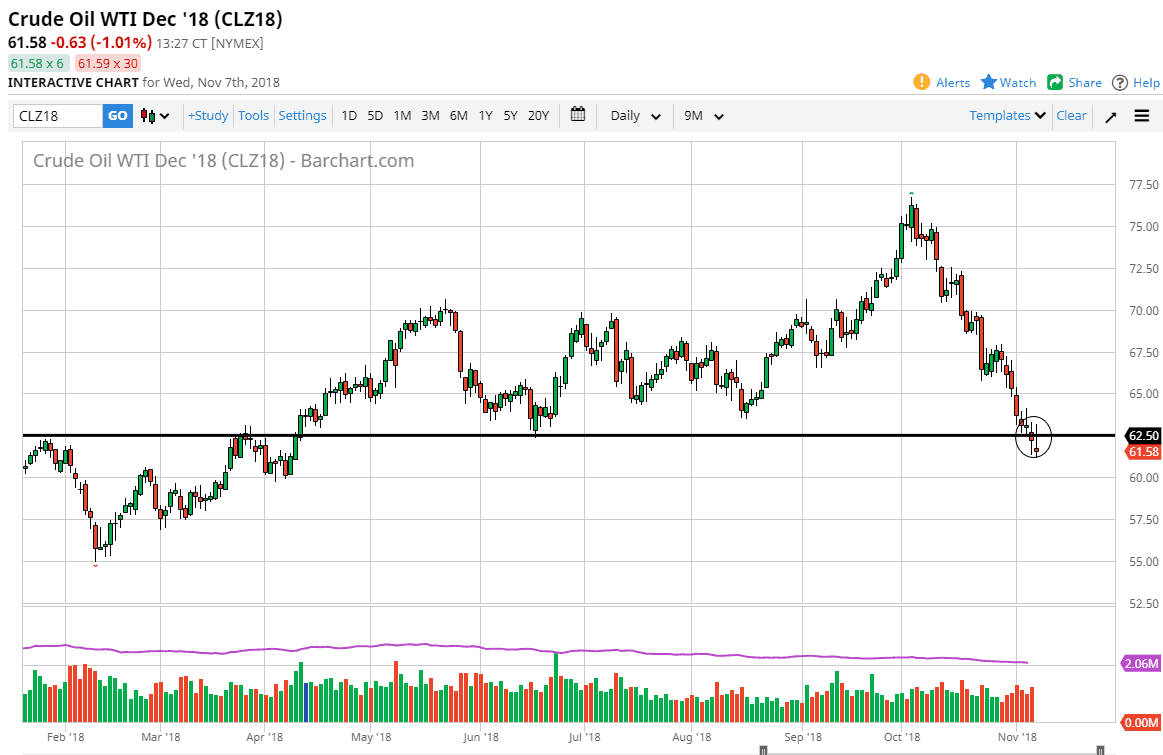Switch chart to 5D range

tap(375, 115)
